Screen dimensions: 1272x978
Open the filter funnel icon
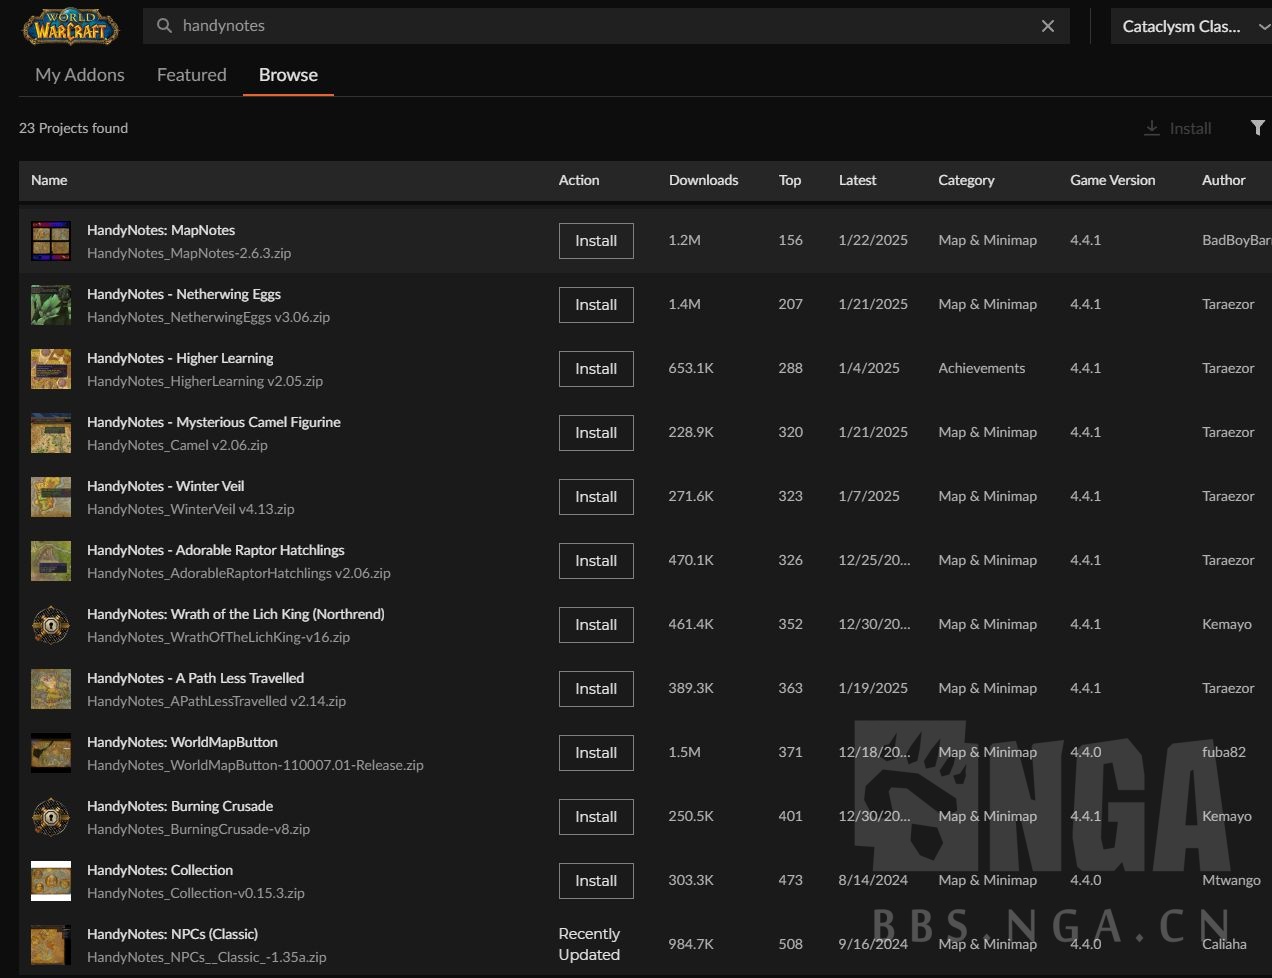[1257, 128]
